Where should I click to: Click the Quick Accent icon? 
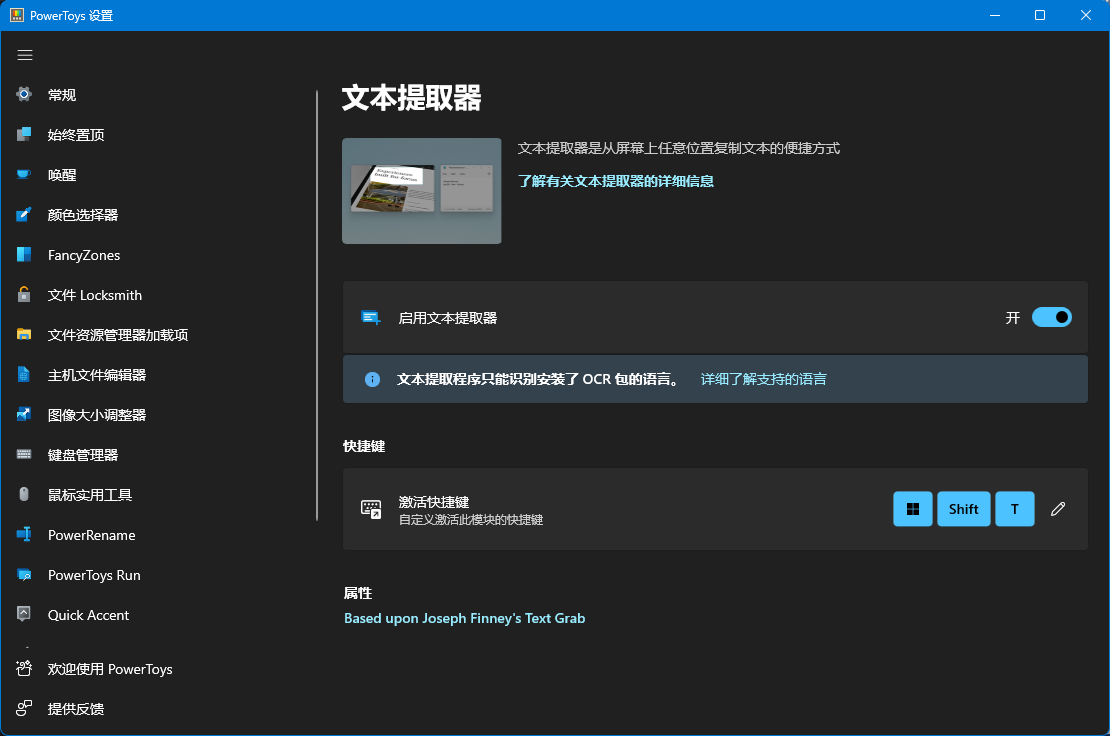coord(24,614)
